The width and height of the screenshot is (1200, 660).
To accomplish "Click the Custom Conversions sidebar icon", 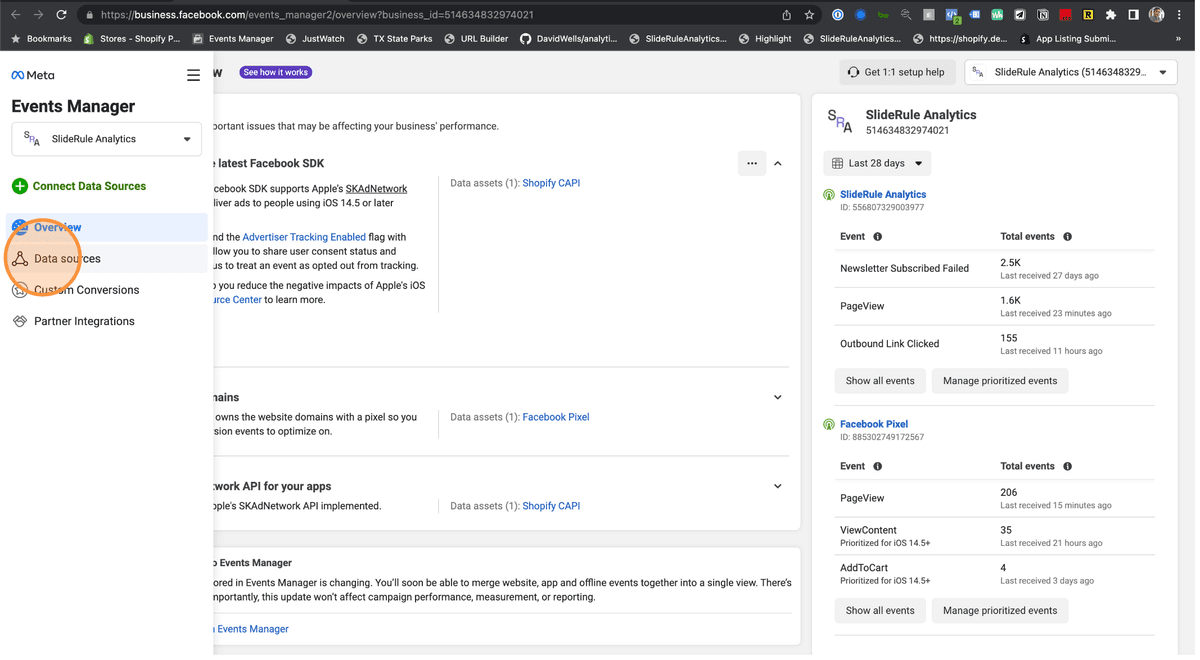I will pyautogui.click(x=20, y=290).
